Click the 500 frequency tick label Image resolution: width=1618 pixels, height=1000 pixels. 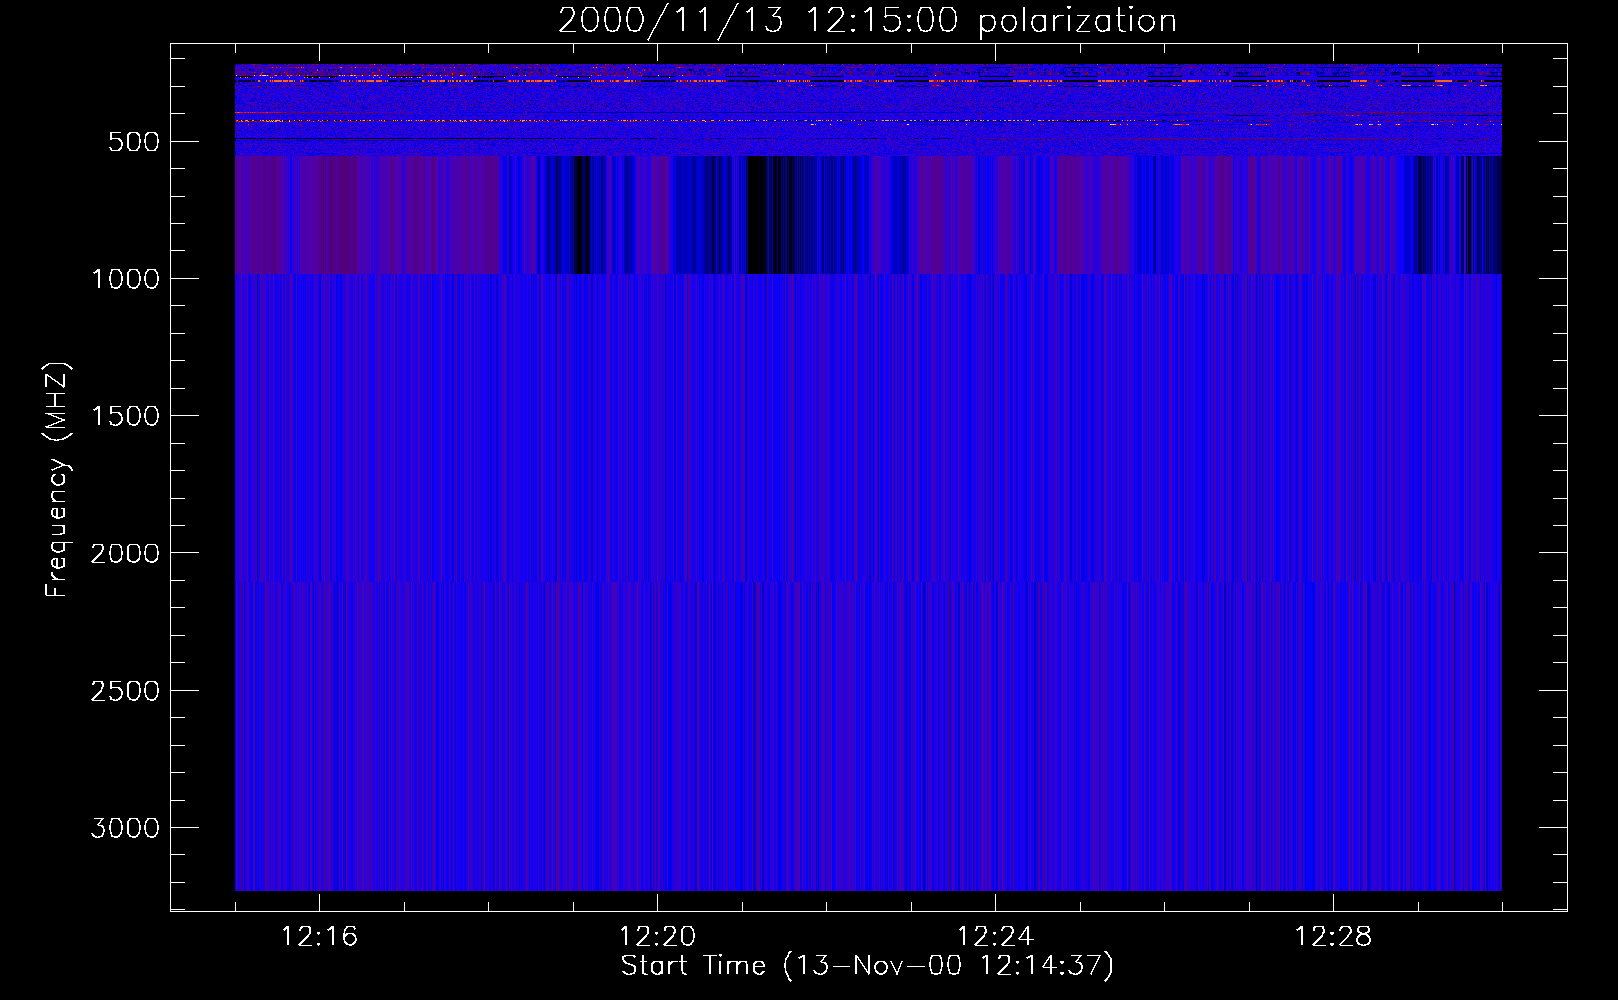134,142
